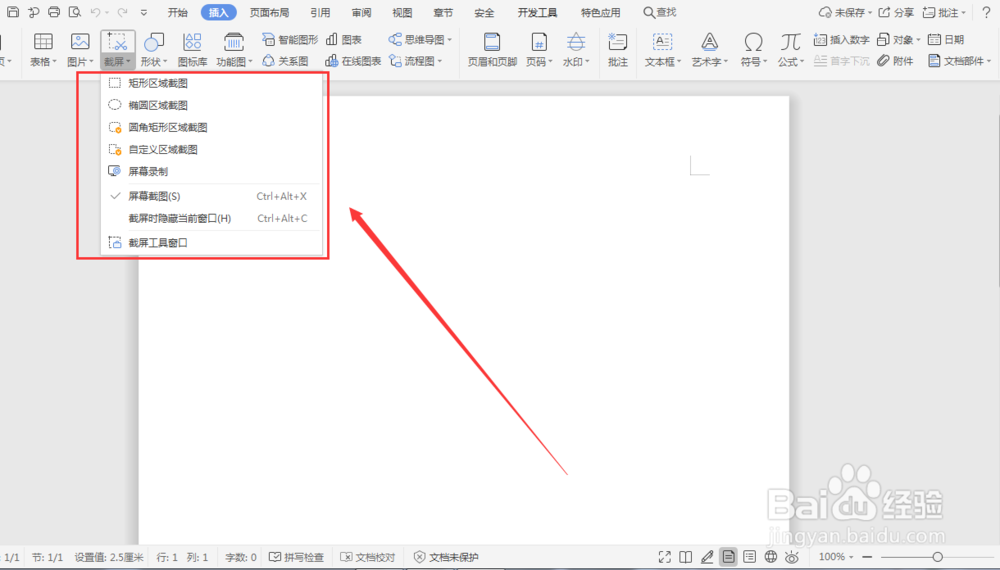Switch to the 页面布局 tab
The image size is (1000, 570).
tap(269, 13)
